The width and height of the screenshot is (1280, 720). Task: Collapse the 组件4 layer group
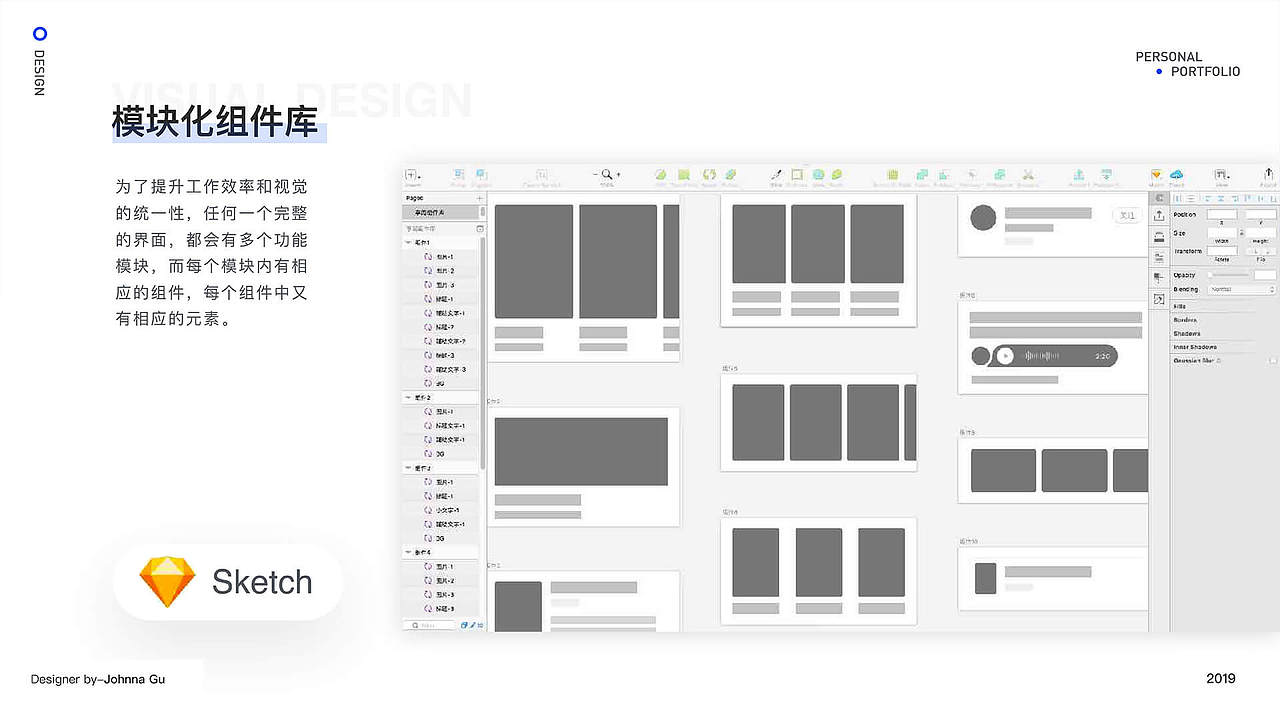(x=408, y=552)
